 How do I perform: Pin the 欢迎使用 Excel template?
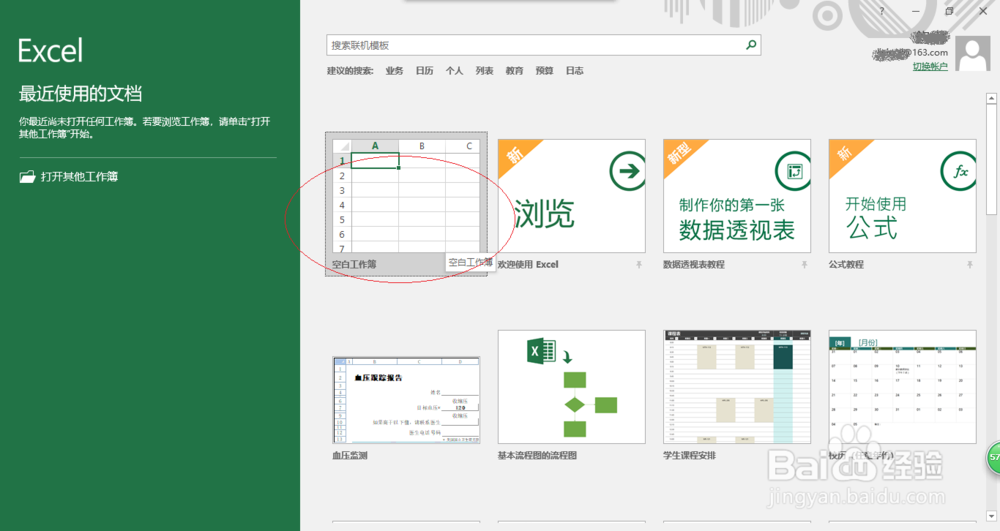pos(638,265)
